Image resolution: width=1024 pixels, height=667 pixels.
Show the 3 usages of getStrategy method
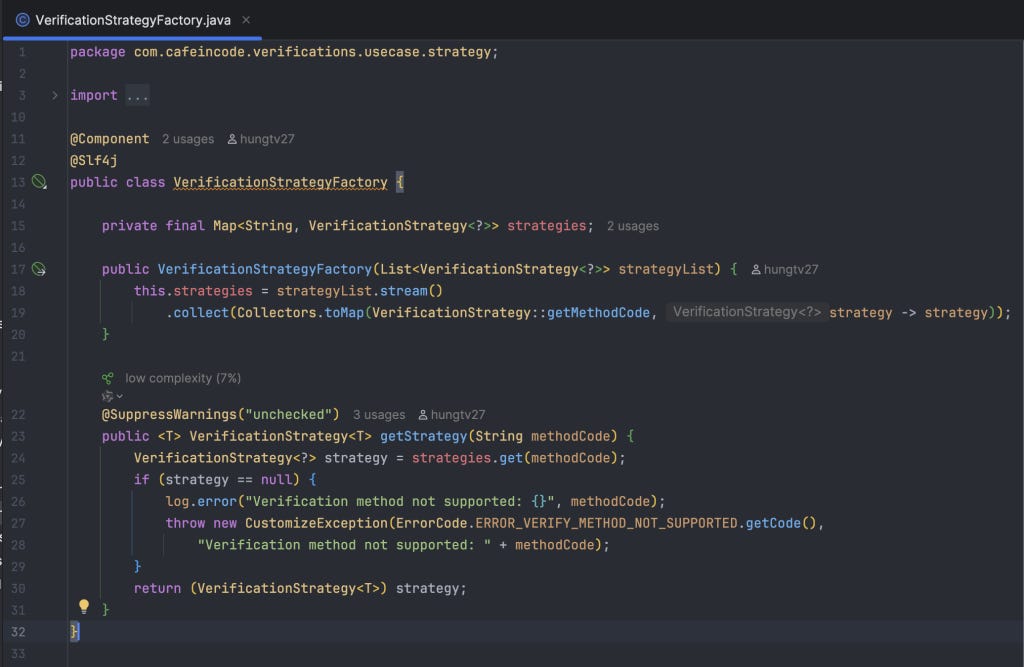coord(379,415)
